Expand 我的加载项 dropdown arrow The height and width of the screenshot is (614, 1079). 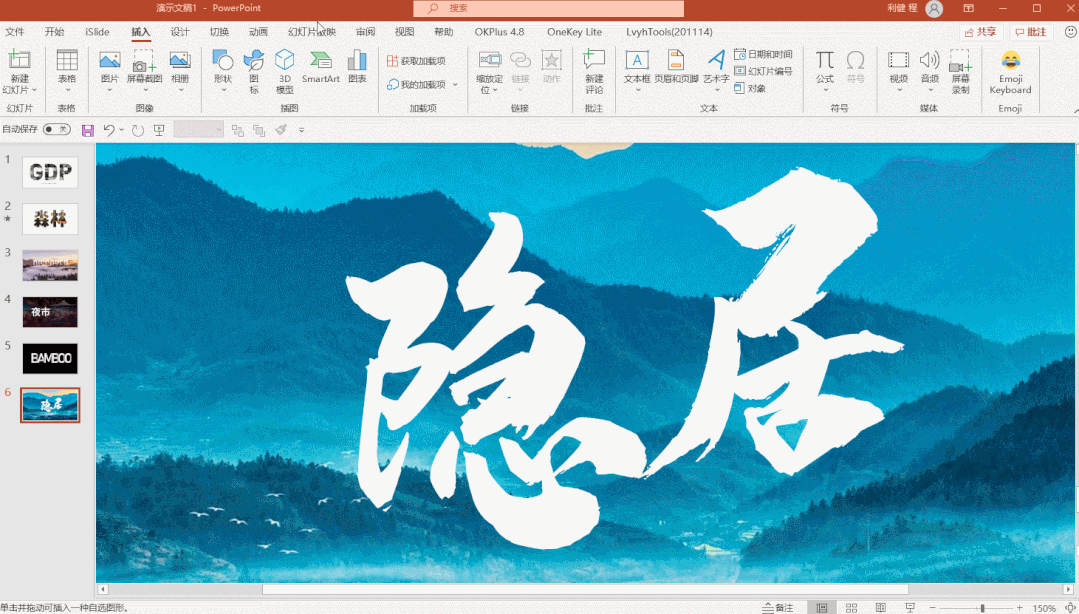(456, 85)
